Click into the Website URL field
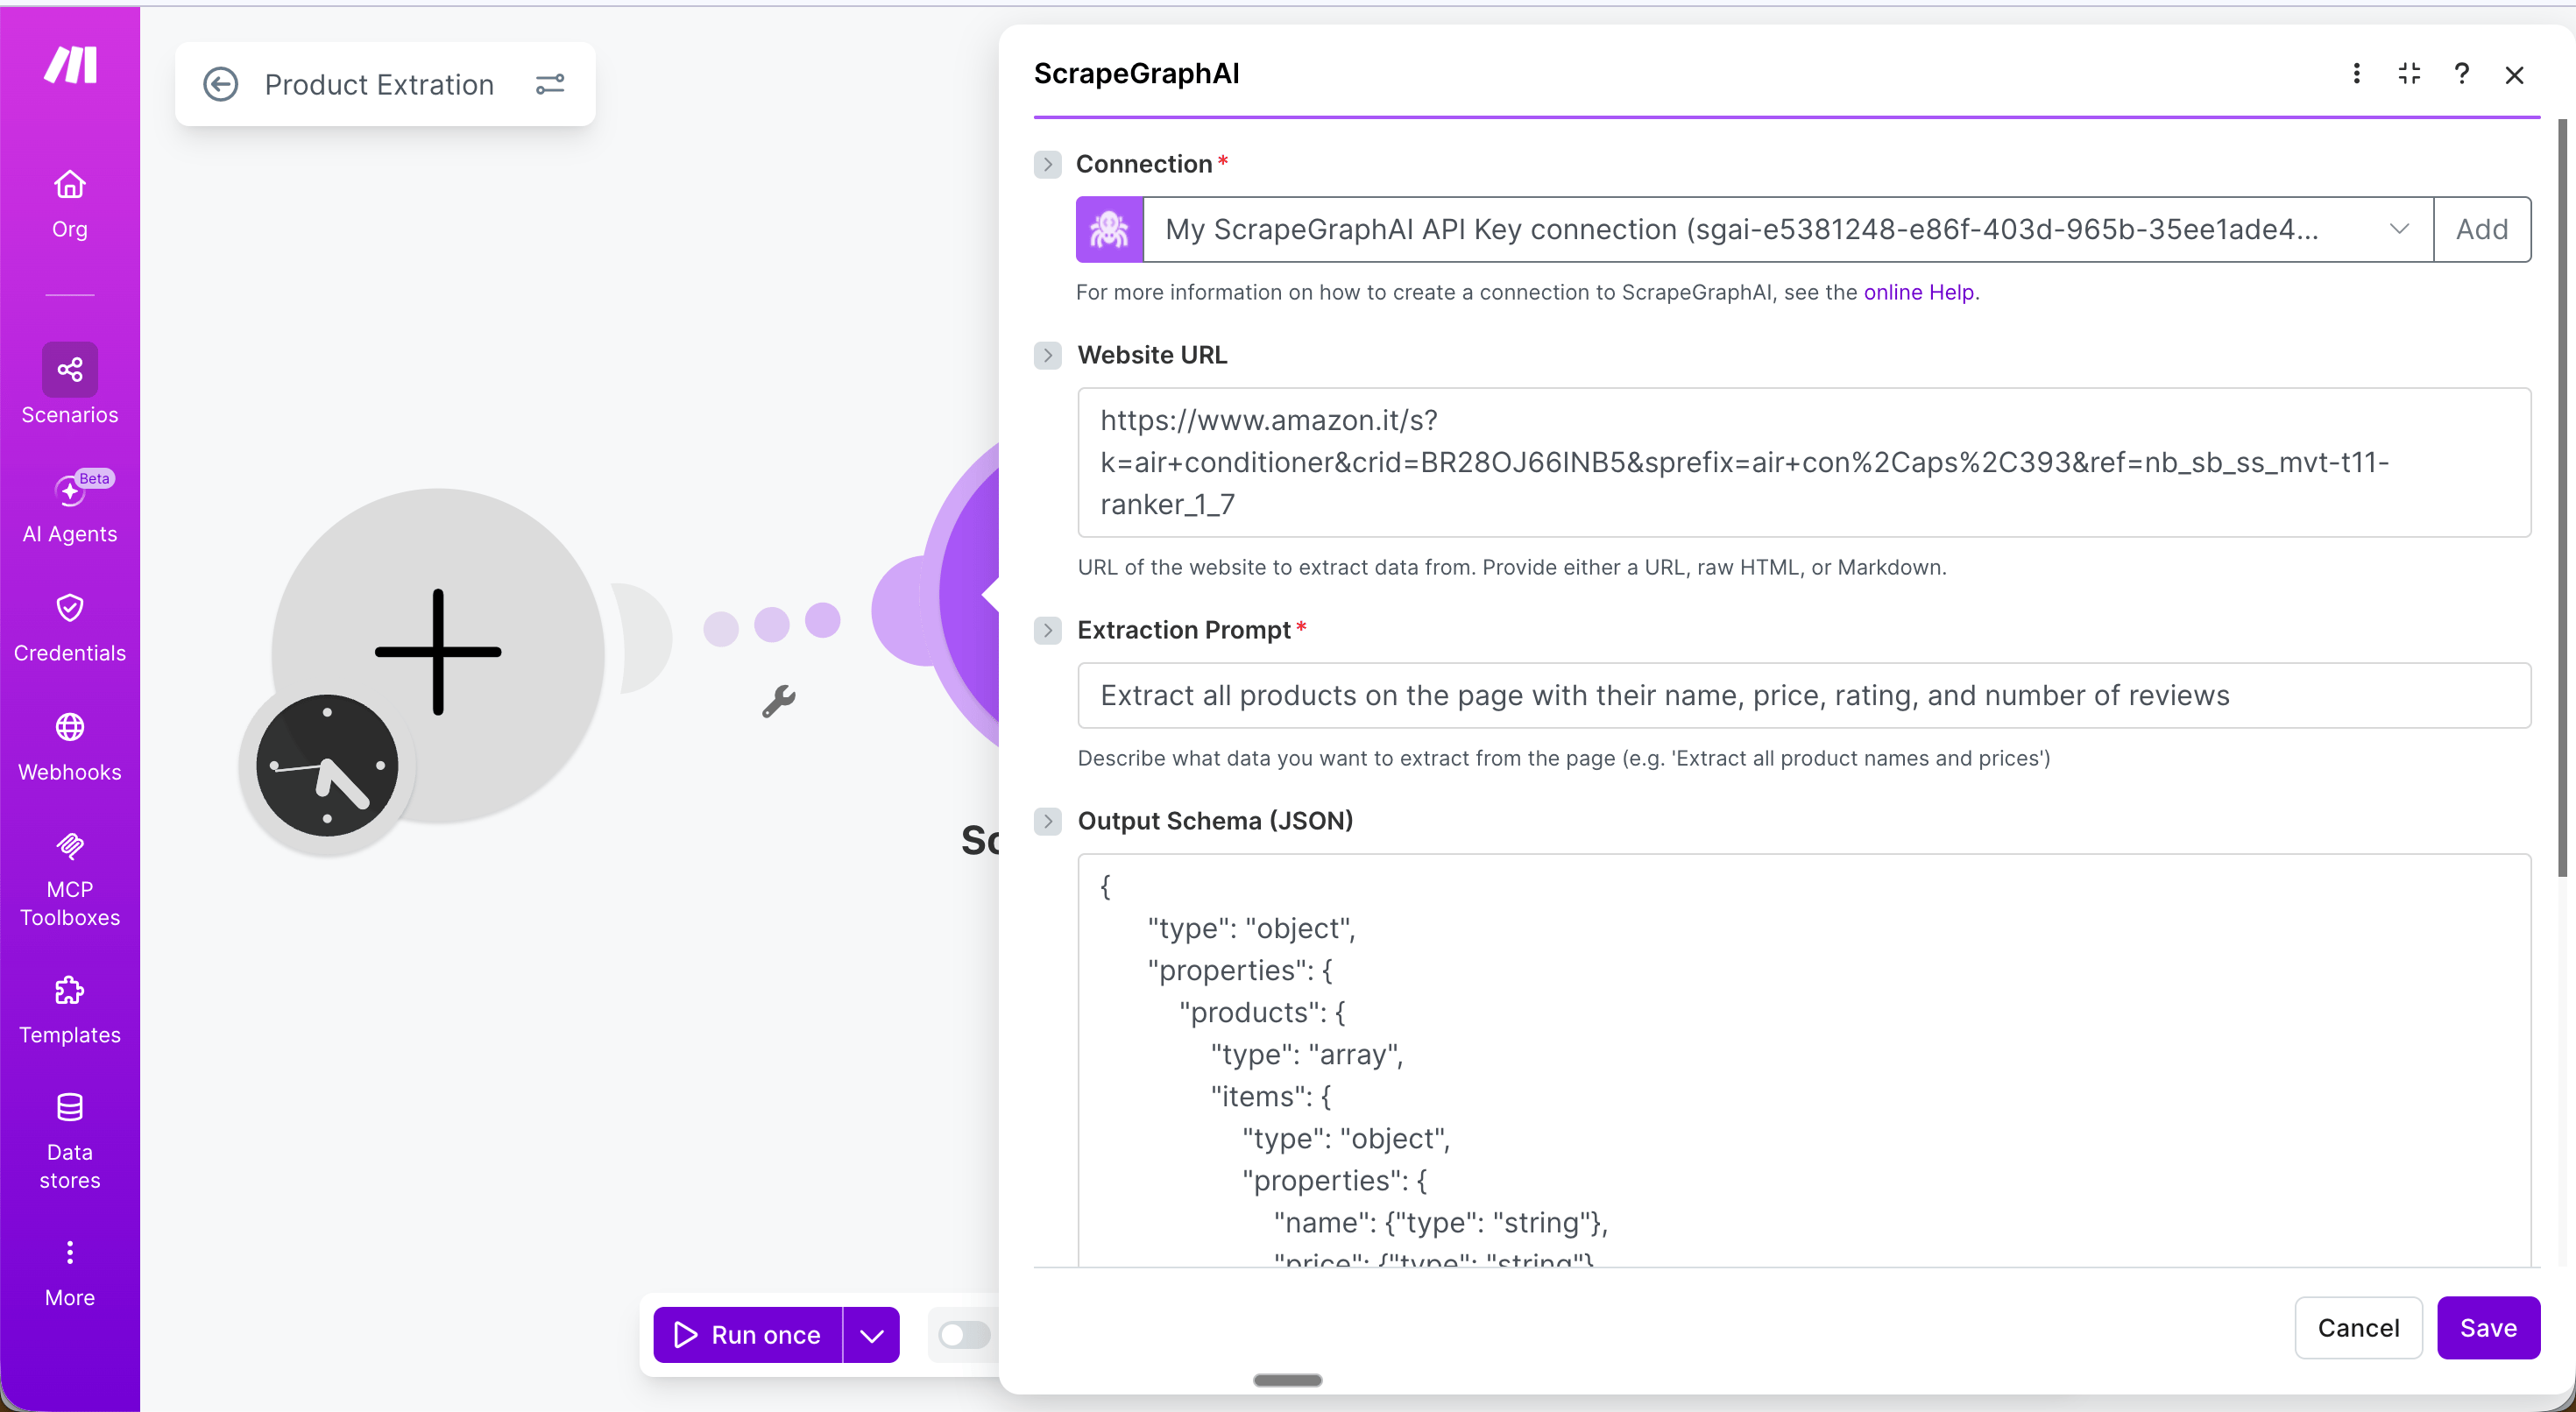 click(x=1804, y=462)
